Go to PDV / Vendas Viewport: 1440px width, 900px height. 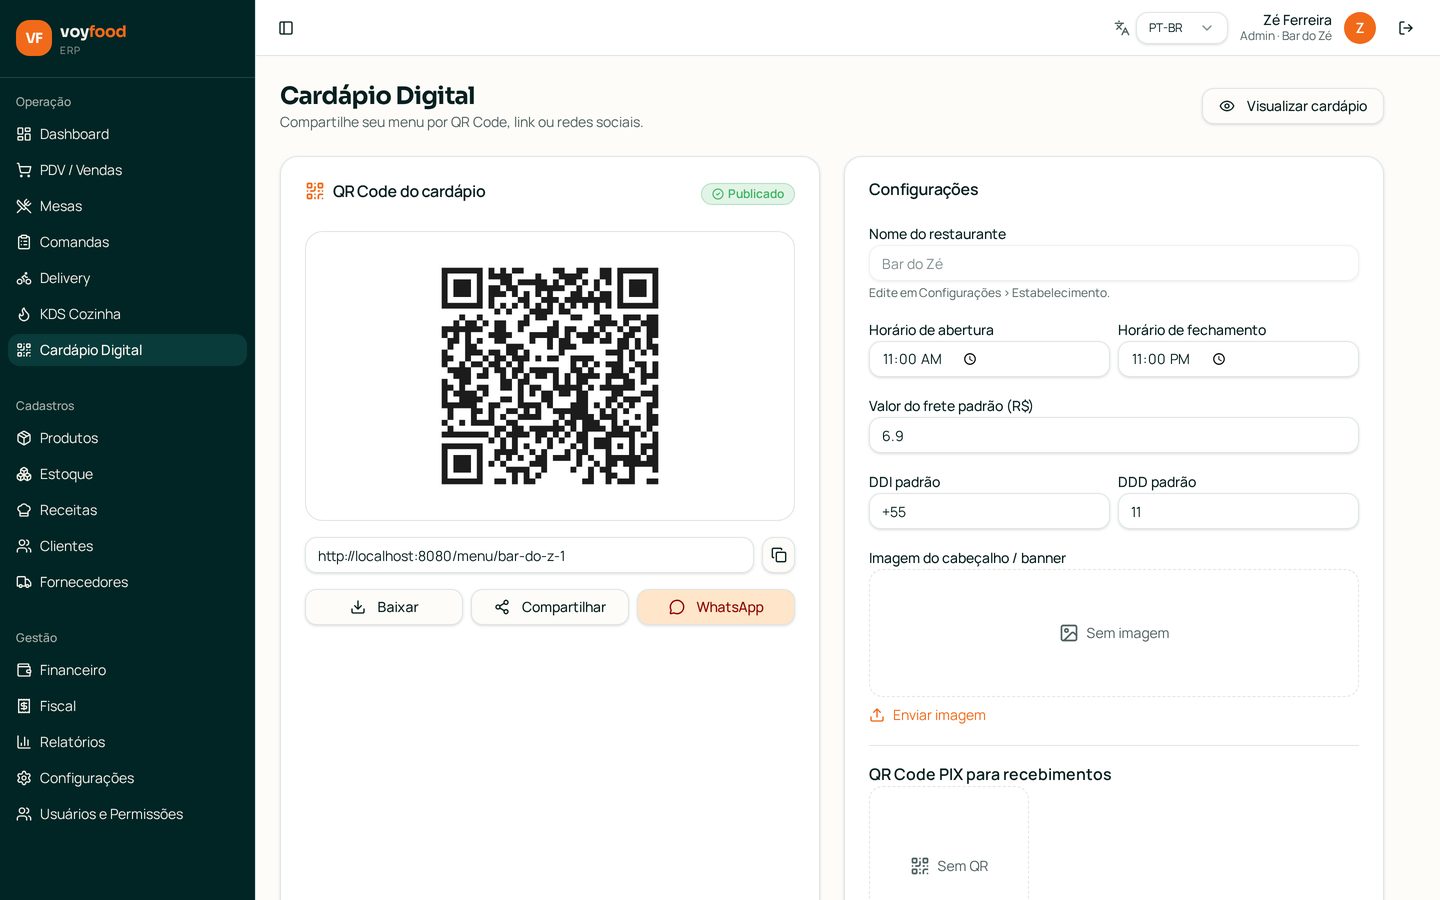(127, 170)
